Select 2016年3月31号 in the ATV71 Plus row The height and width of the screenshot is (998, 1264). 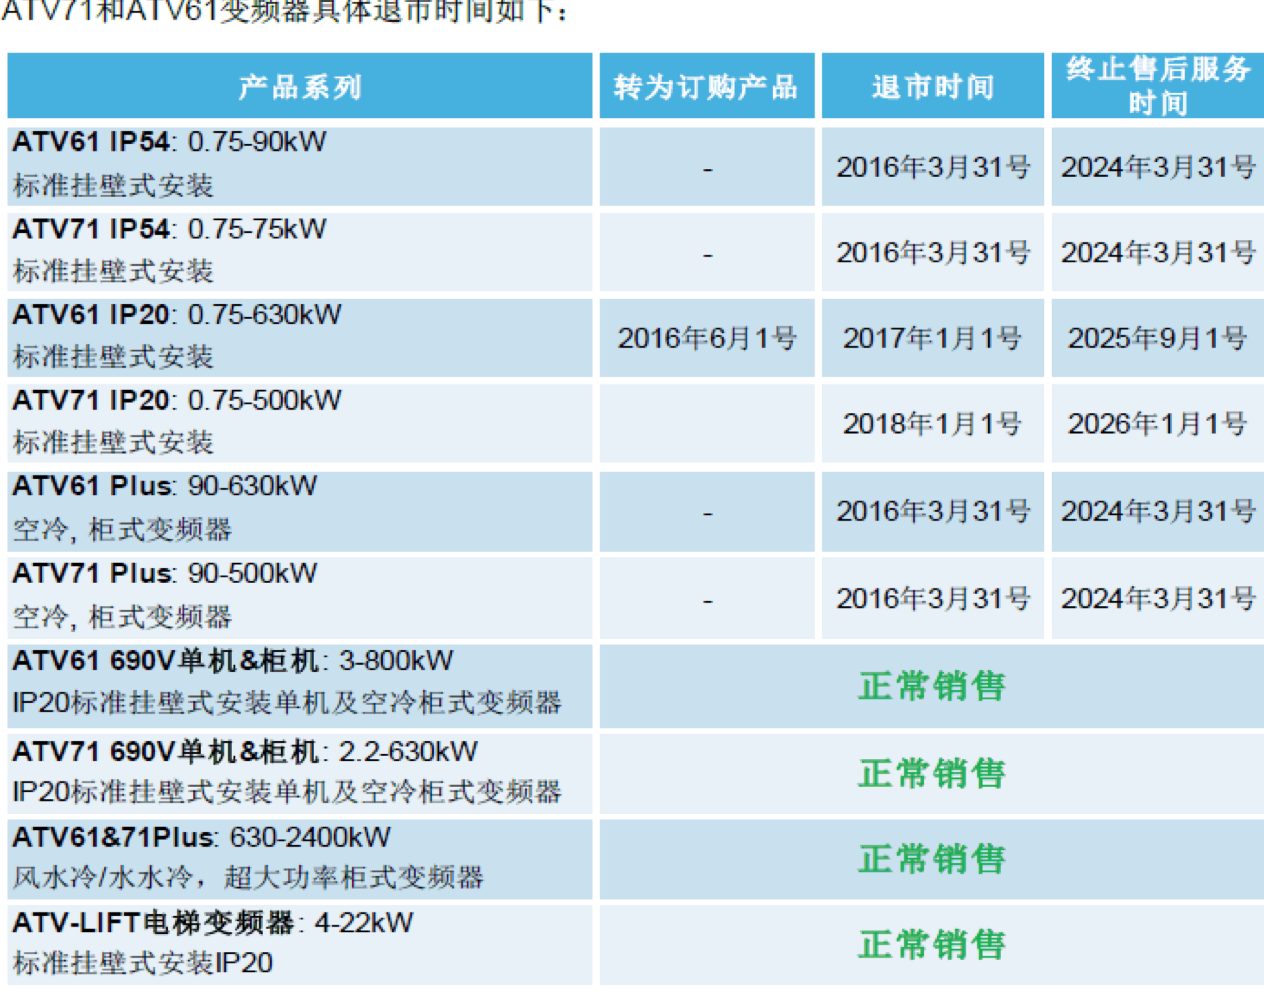(933, 599)
